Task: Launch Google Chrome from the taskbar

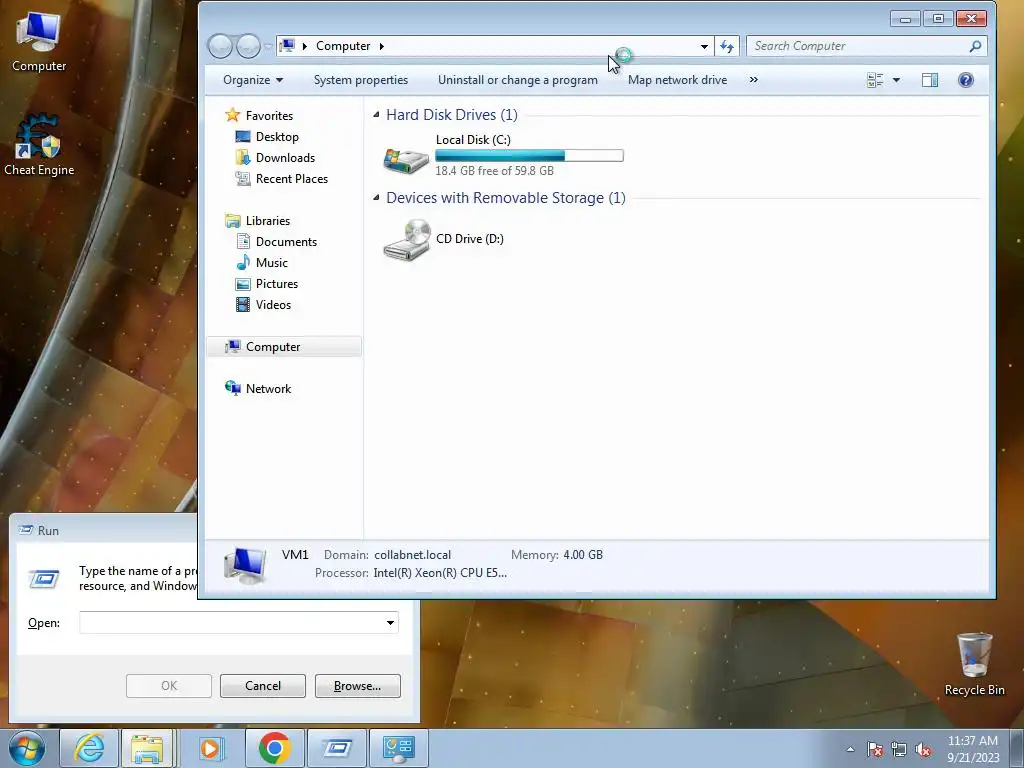Action: point(274,748)
